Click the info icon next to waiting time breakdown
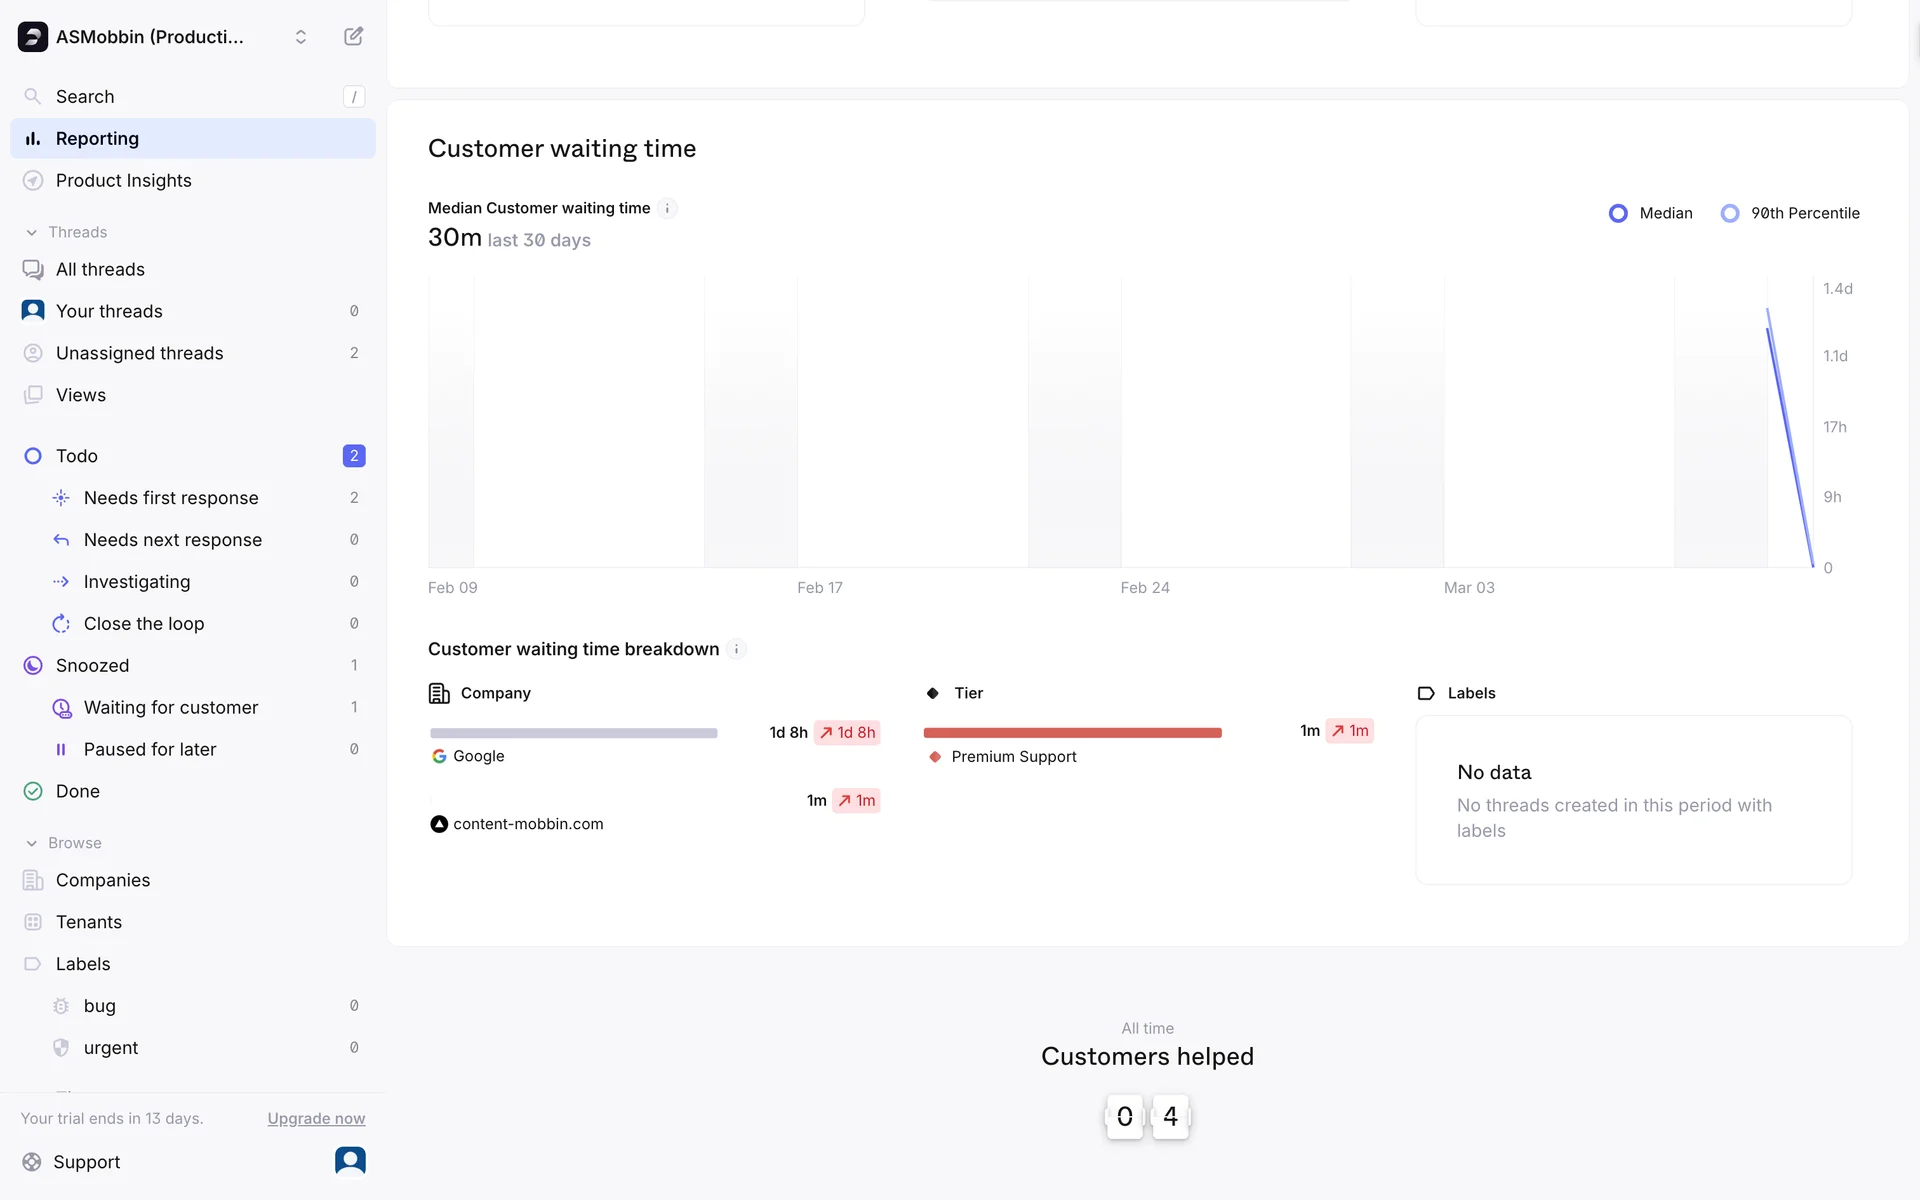Image resolution: width=1920 pixels, height=1200 pixels. pos(736,649)
